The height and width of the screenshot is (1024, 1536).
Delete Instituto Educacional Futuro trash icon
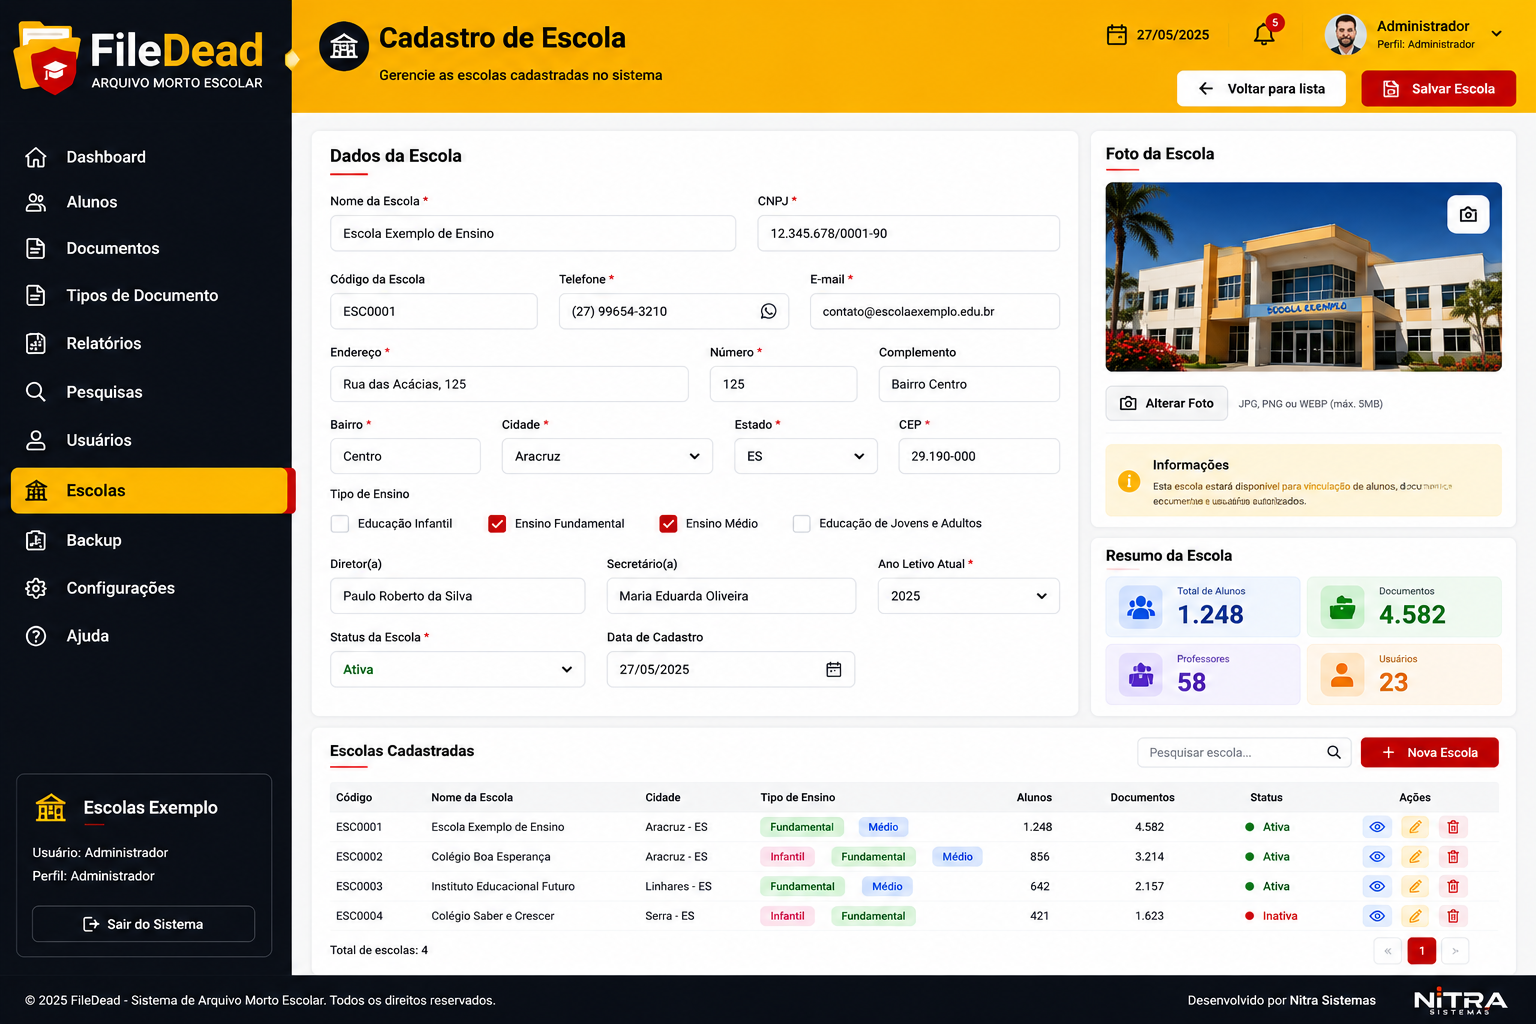(1453, 886)
